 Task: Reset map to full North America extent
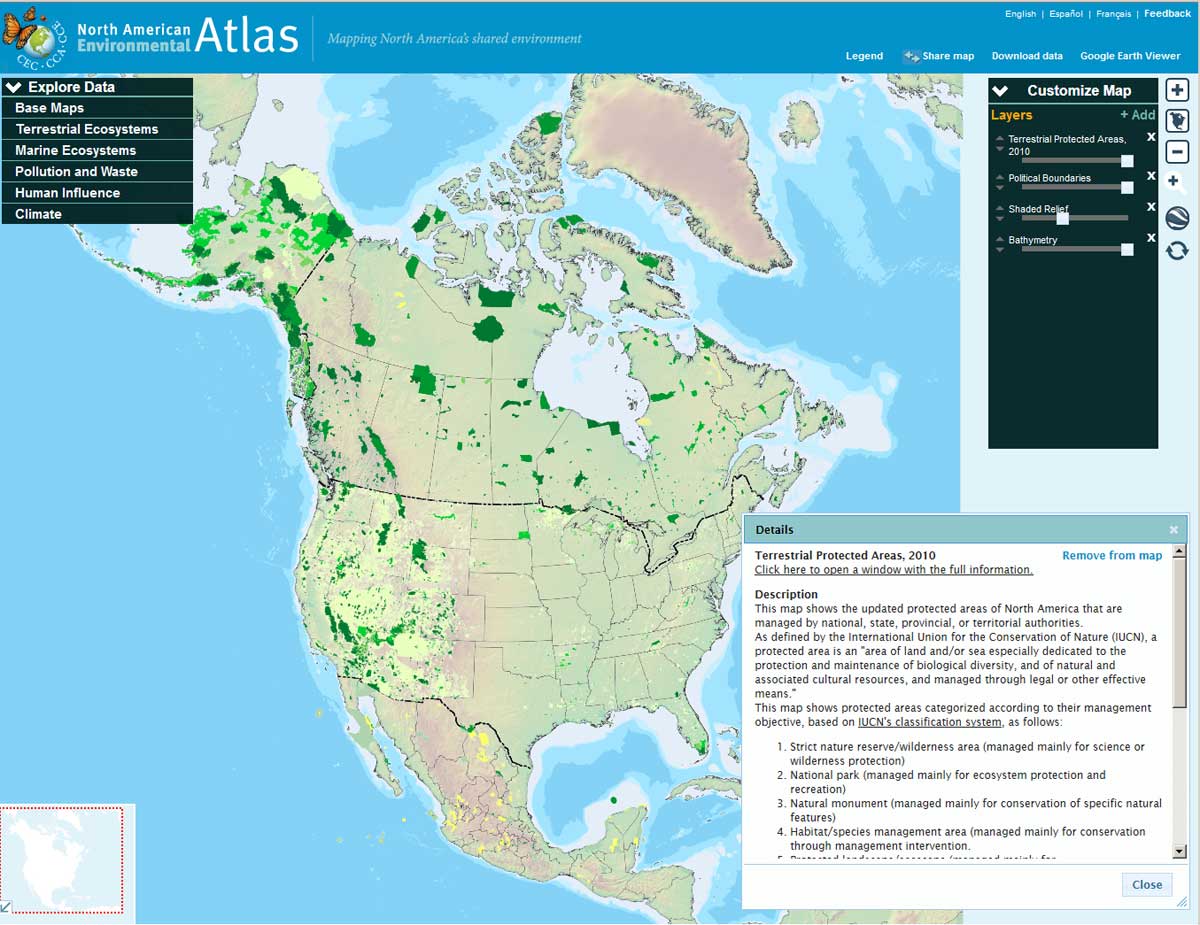pos(1177,121)
